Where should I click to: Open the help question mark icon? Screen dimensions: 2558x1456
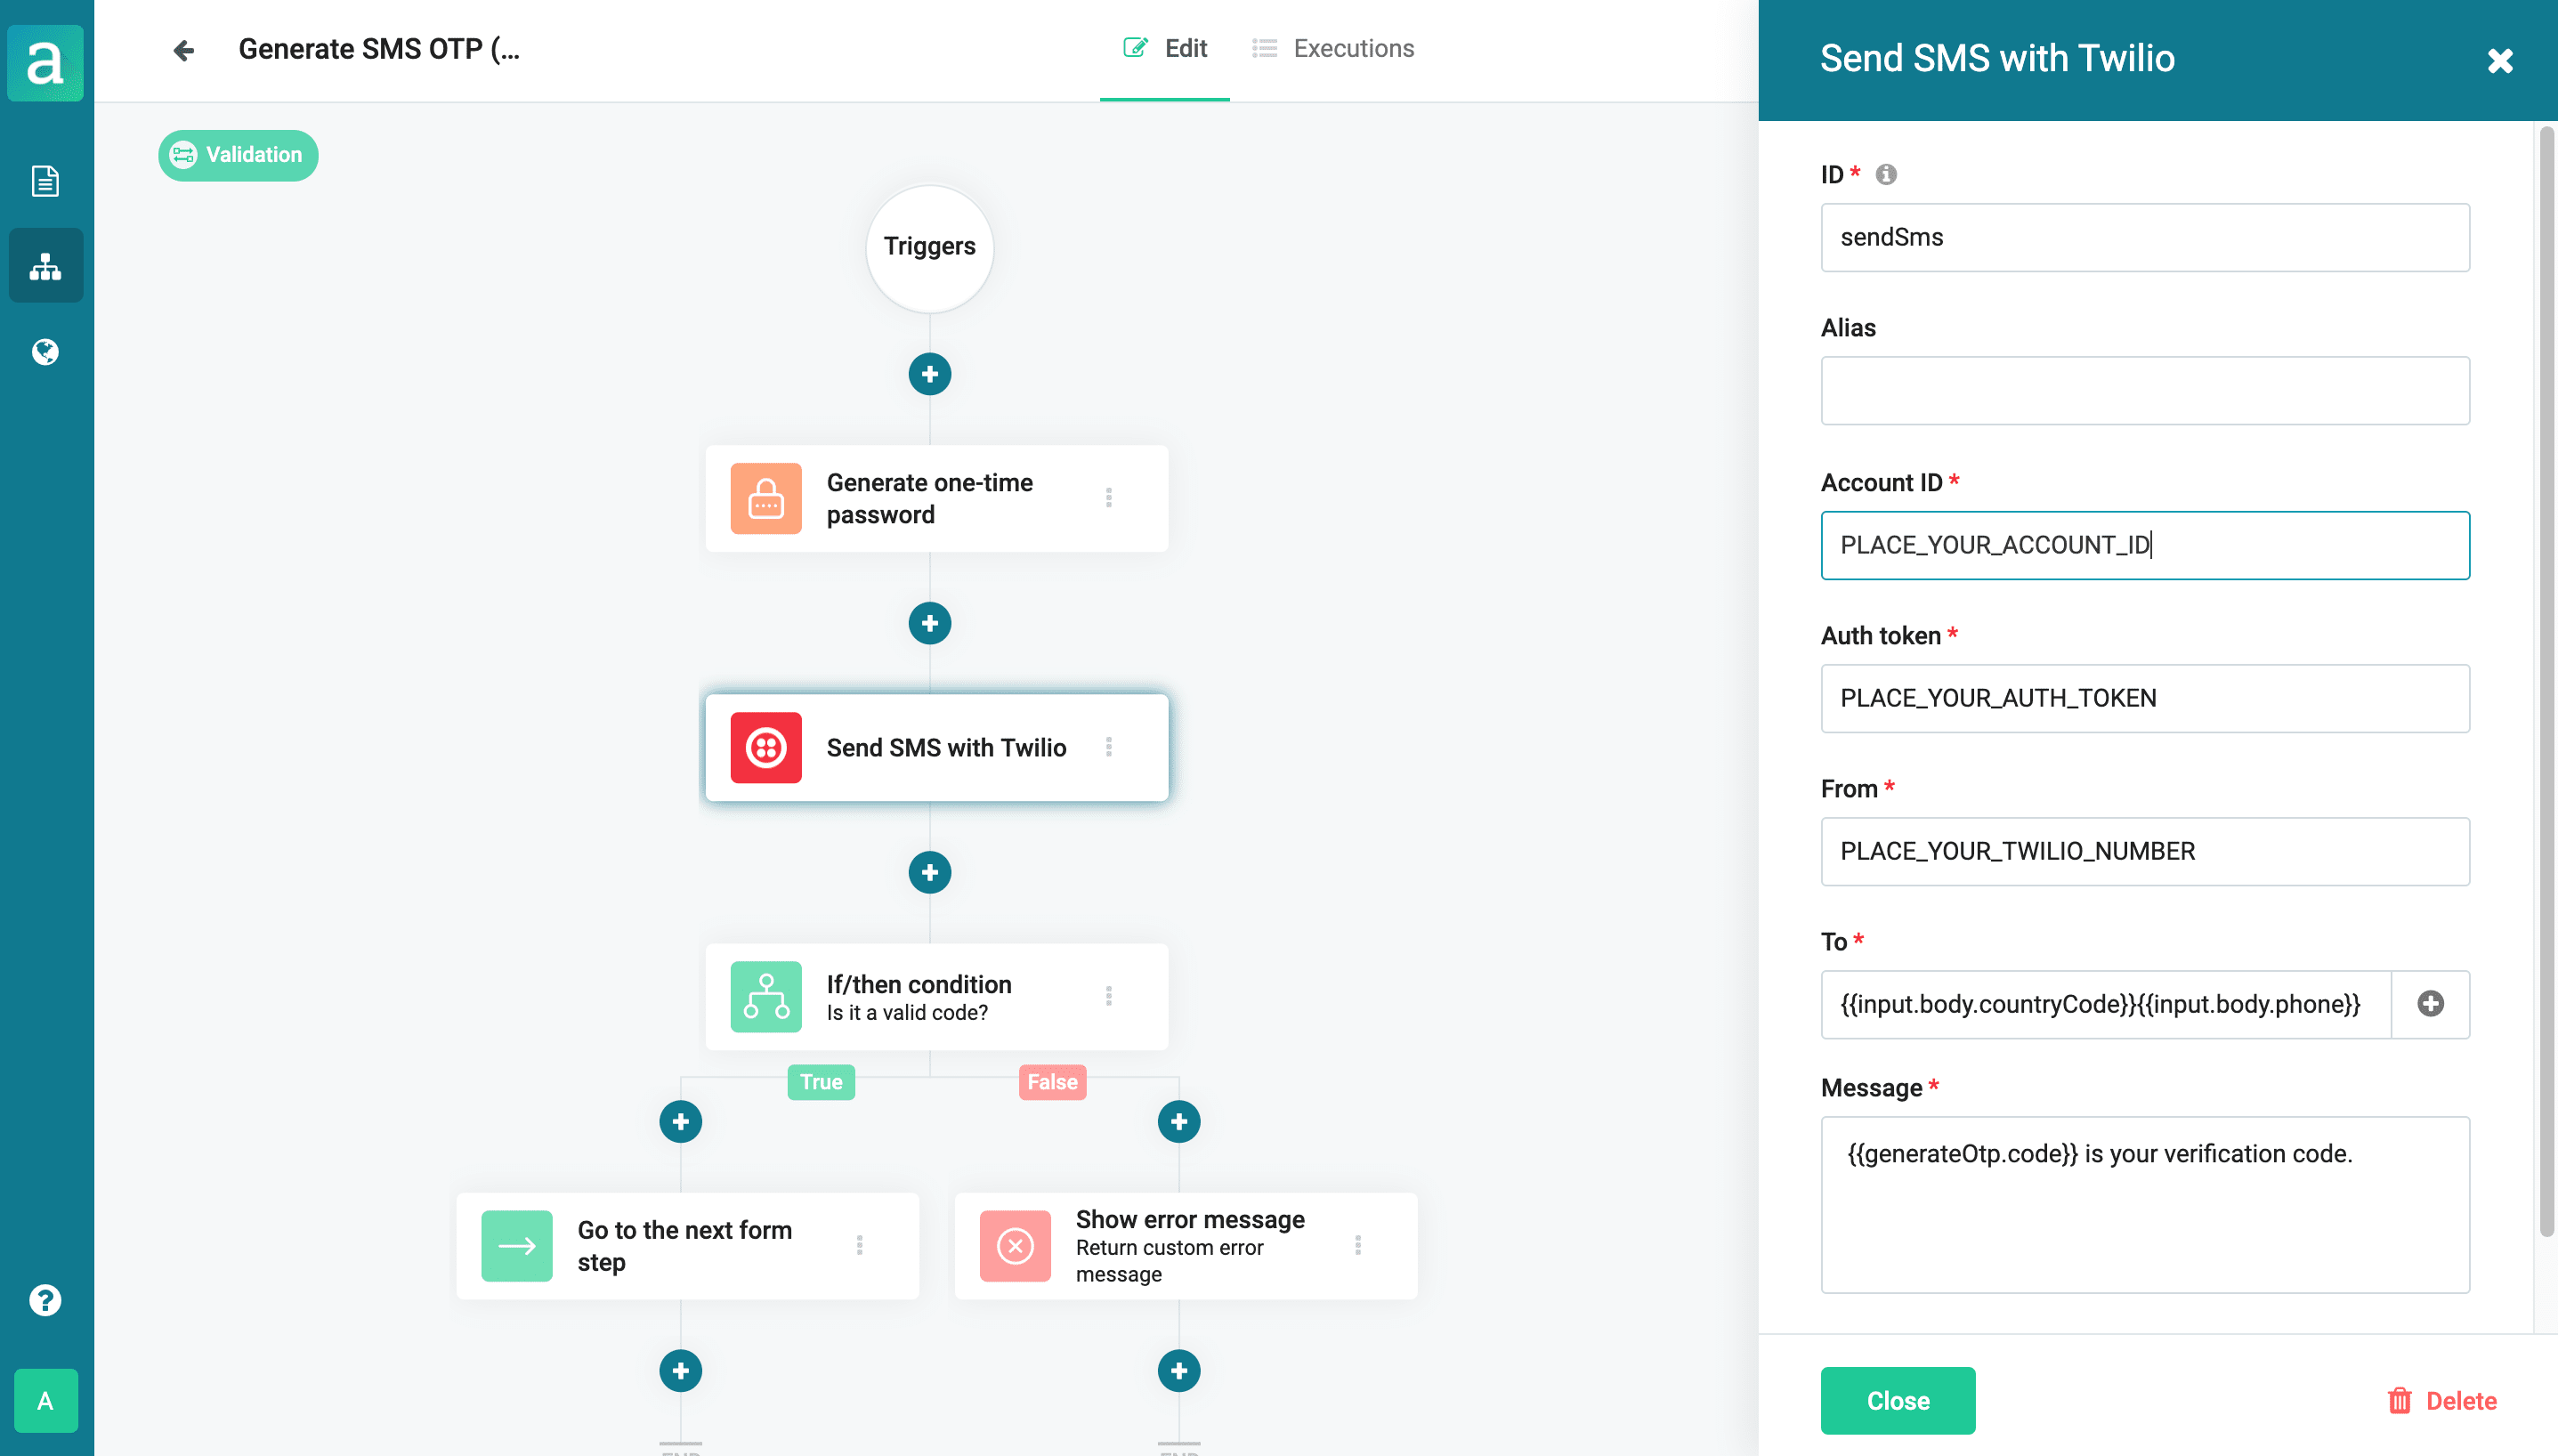coord(45,1300)
